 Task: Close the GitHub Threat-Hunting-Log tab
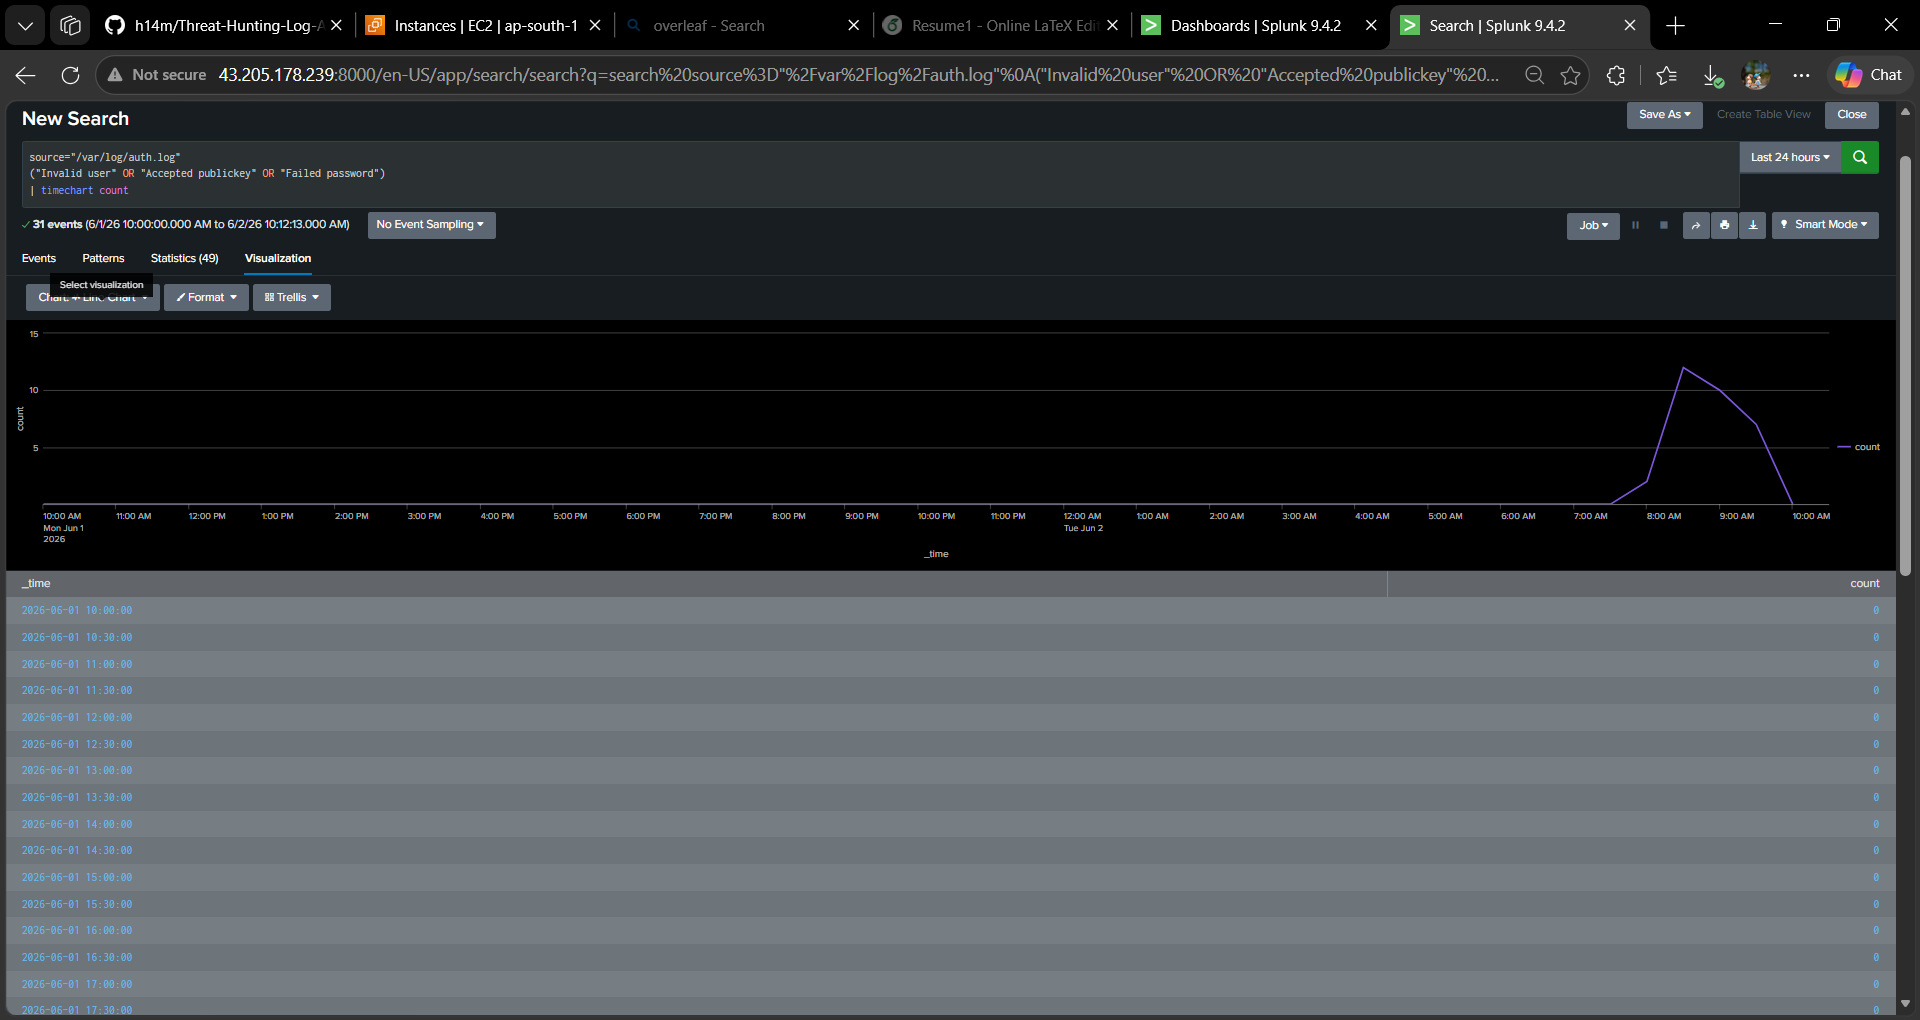pos(336,26)
